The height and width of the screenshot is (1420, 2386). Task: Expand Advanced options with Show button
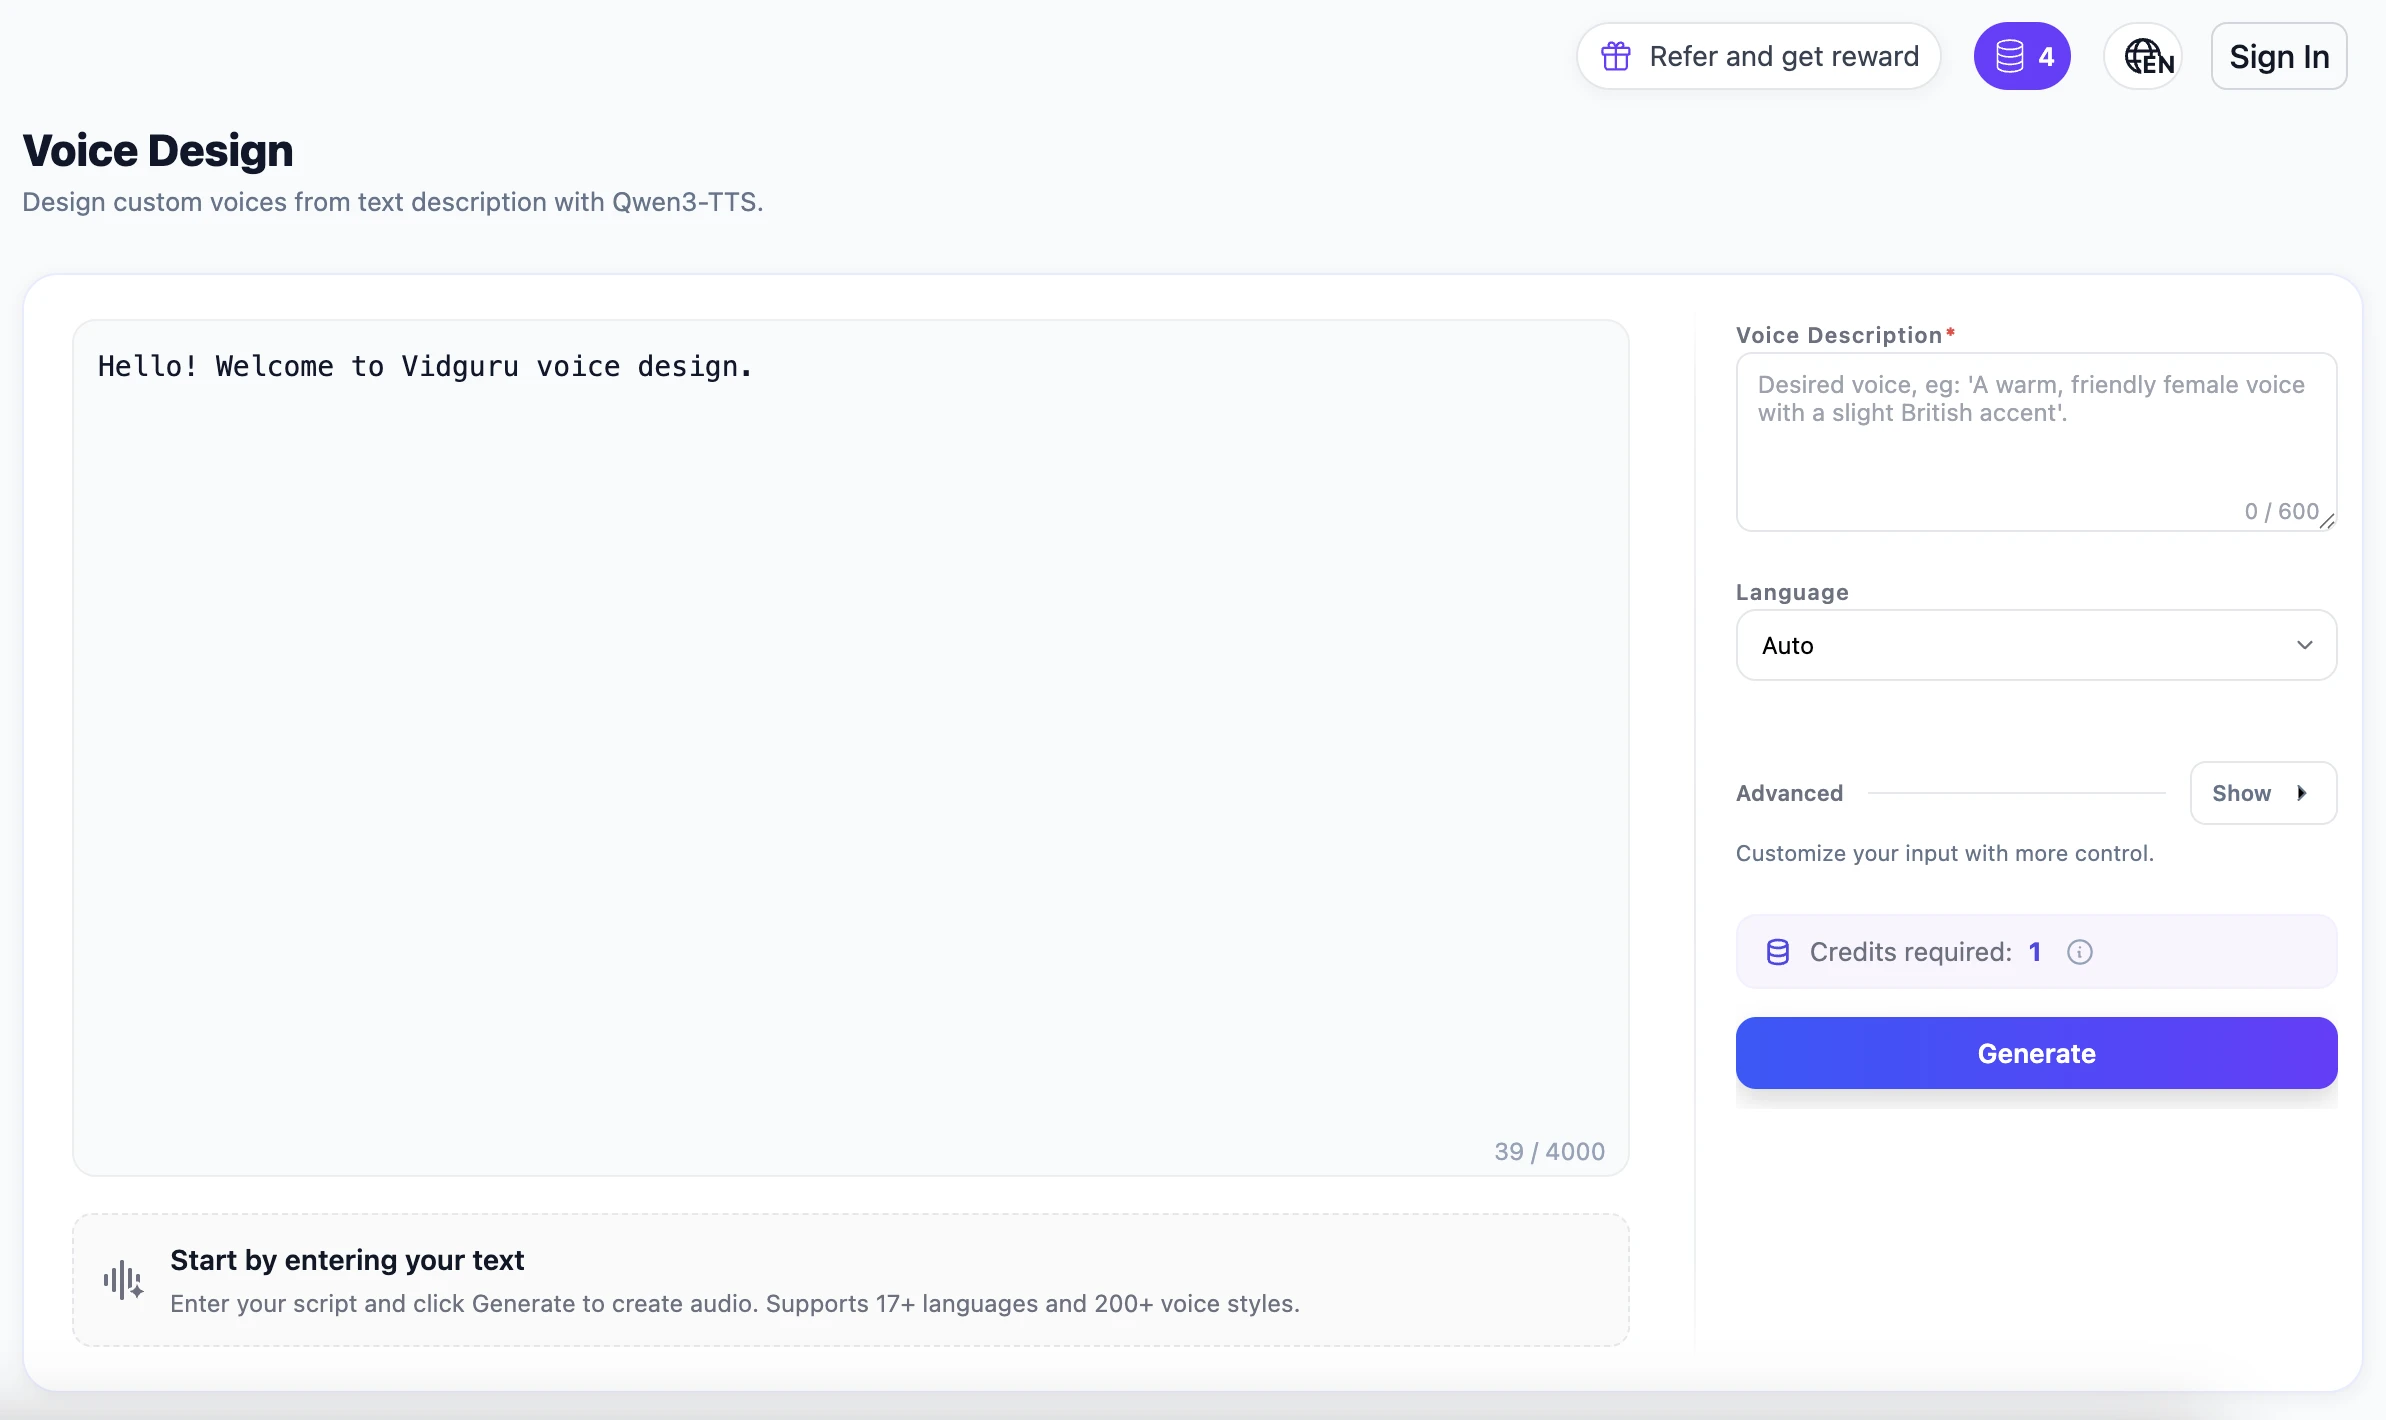click(x=2262, y=793)
